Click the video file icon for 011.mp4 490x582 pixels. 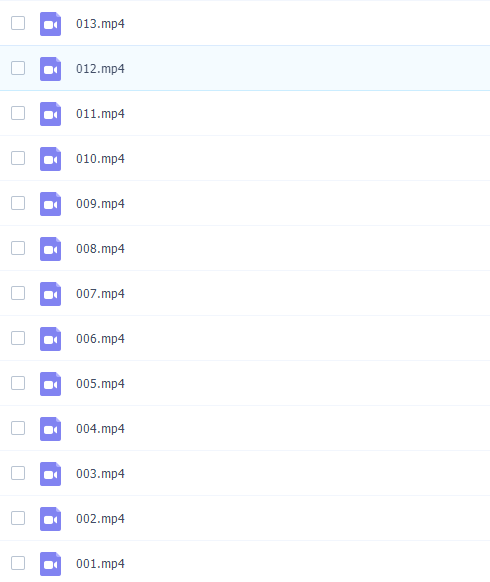50,114
